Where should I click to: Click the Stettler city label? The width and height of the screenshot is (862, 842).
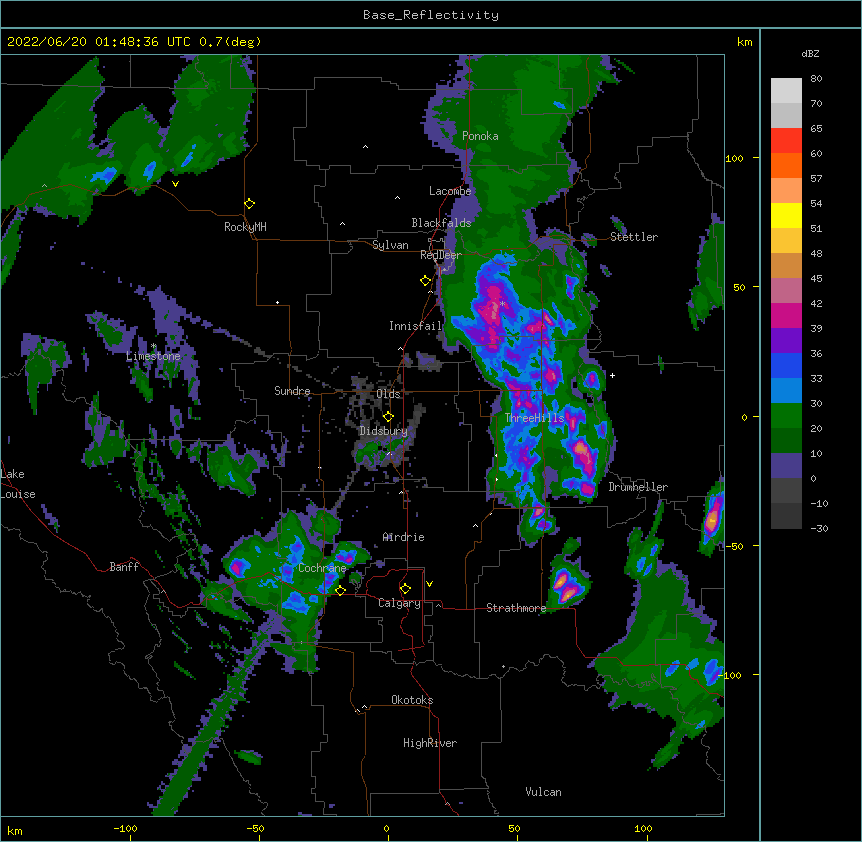pyautogui.click(x=634, y=237)
